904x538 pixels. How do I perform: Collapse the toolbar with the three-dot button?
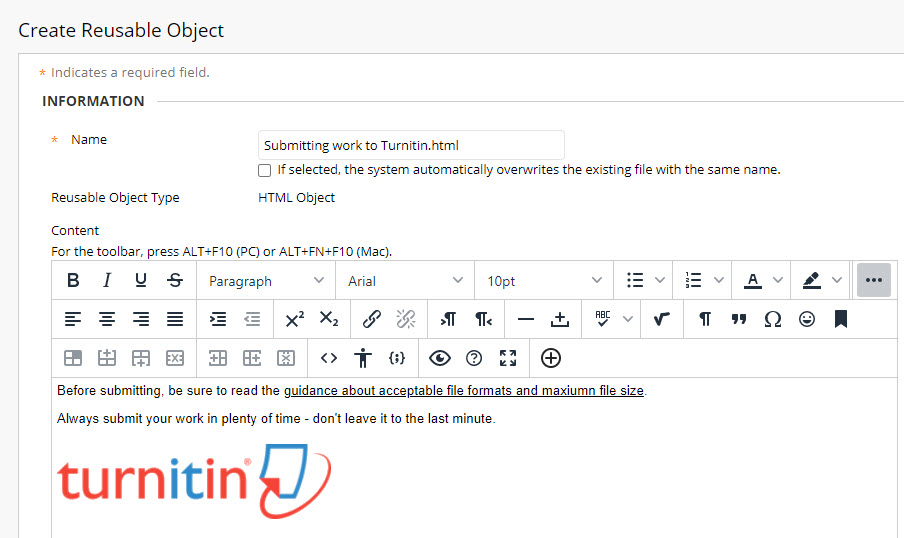[x=873, y=280]
